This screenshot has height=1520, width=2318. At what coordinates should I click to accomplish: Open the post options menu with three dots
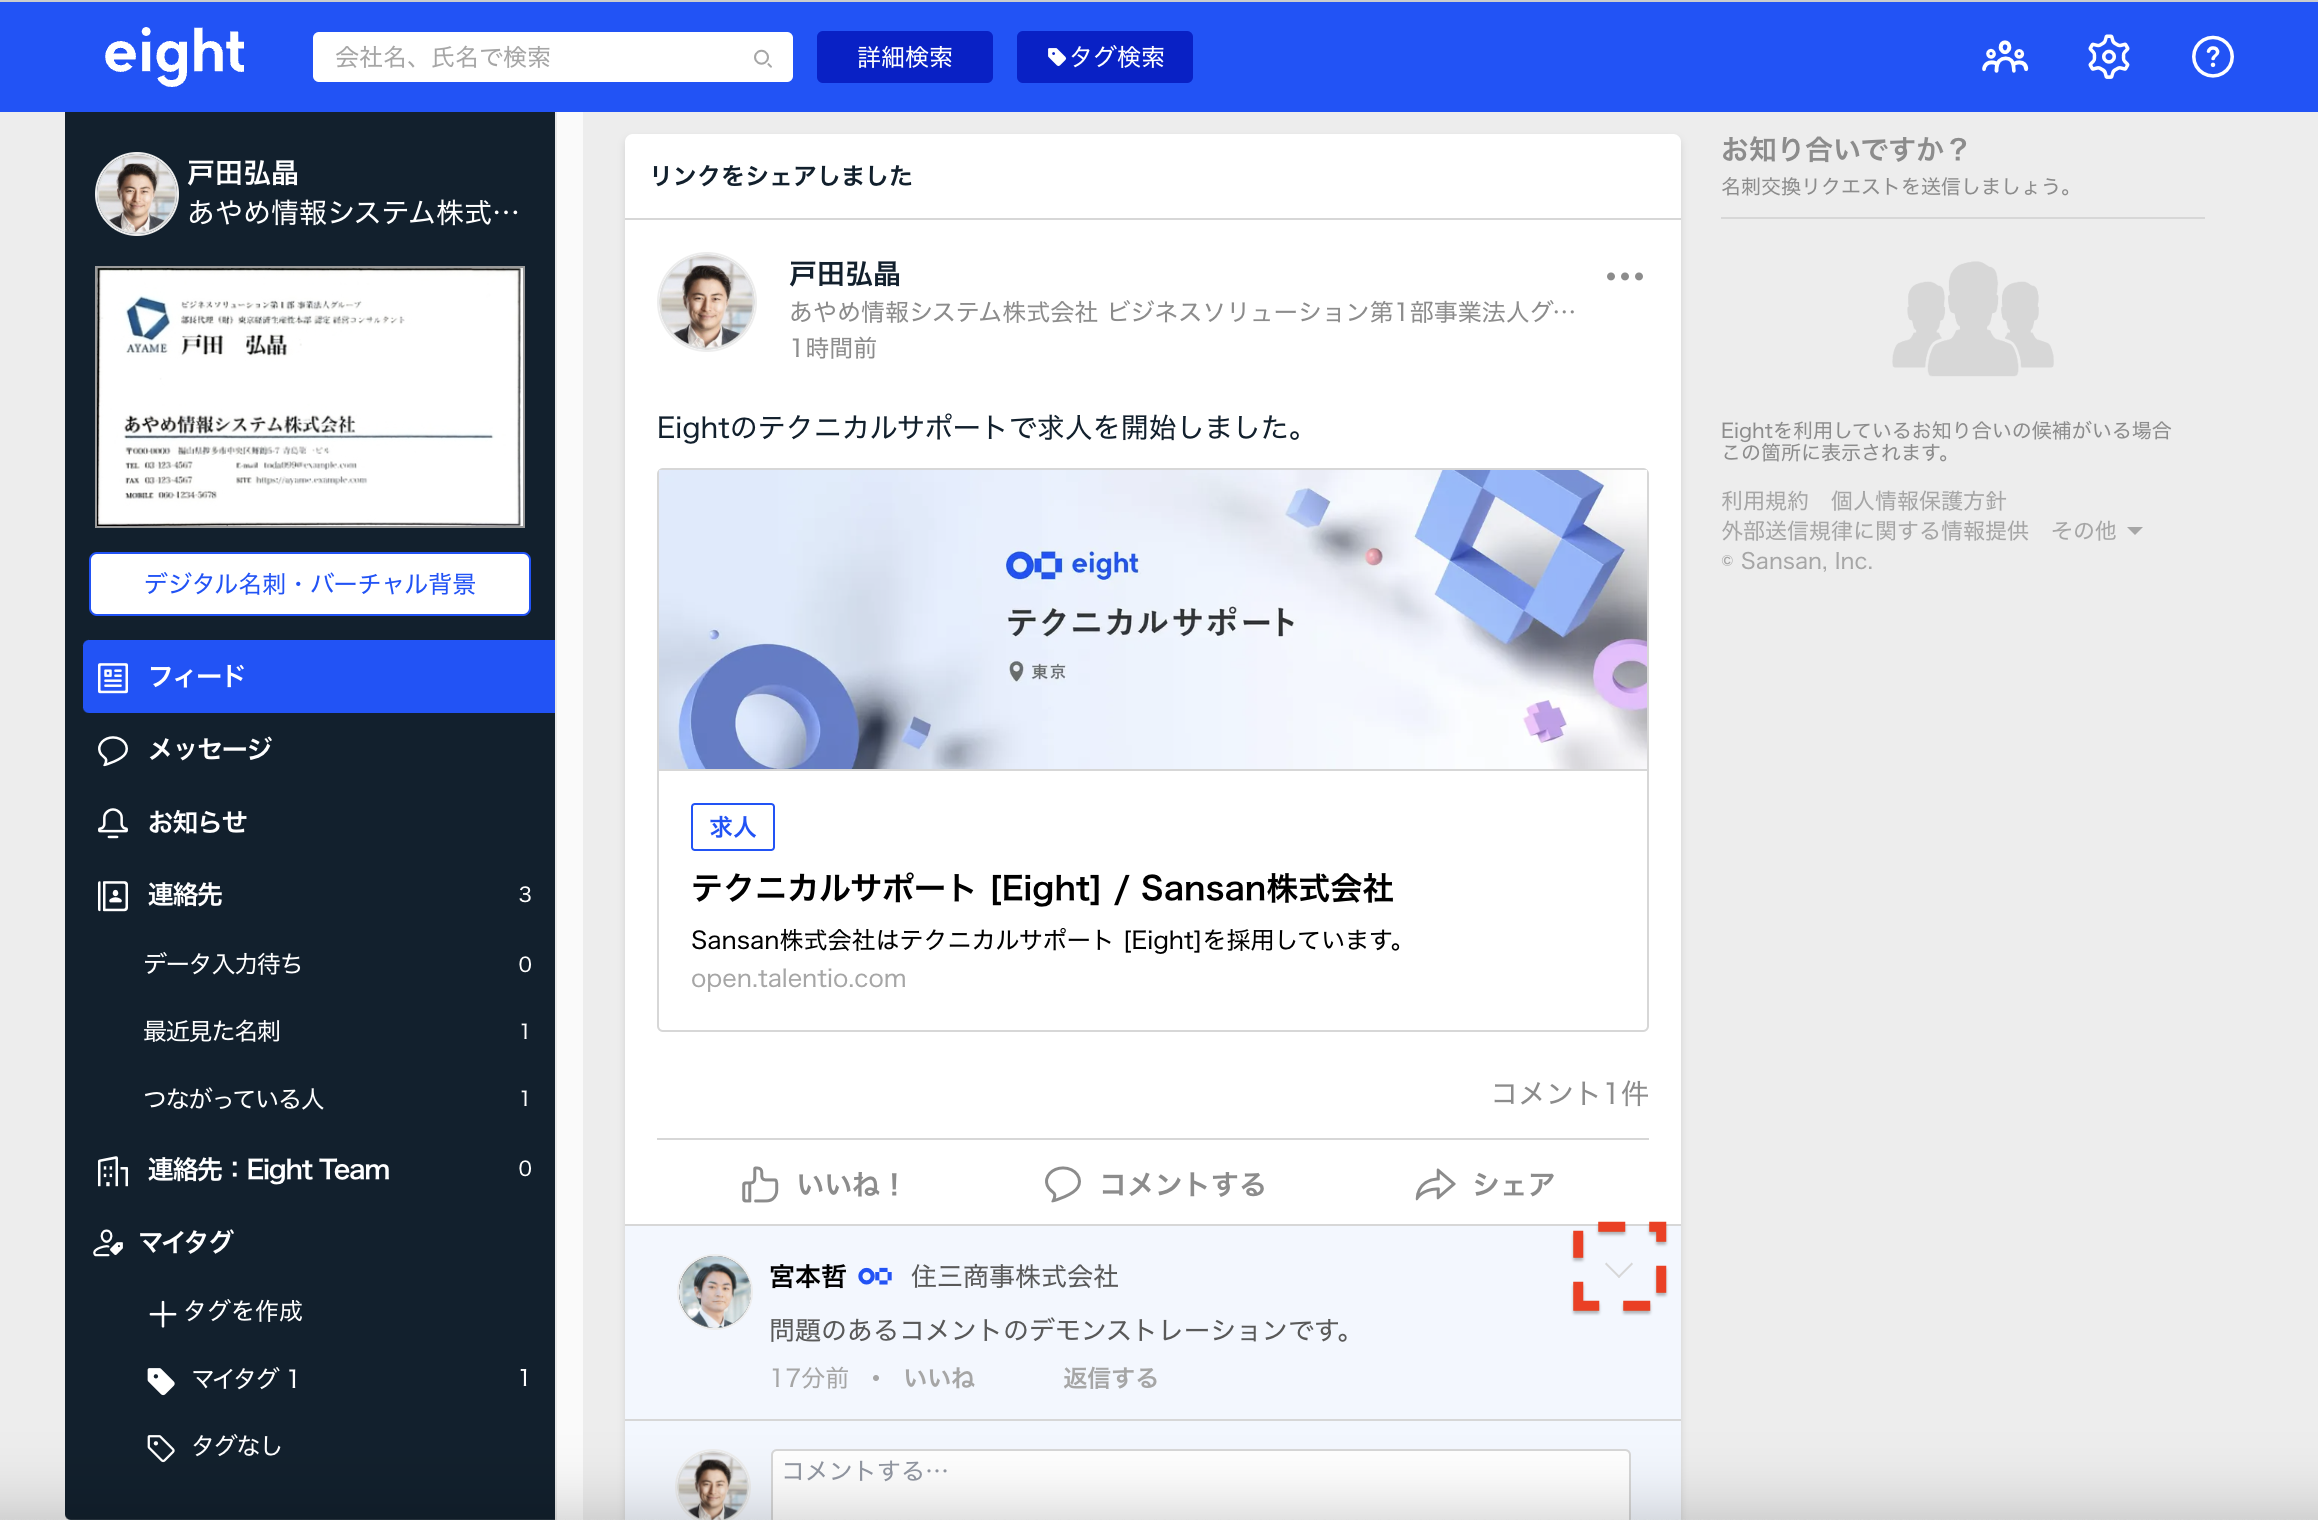[x=1624, y=277]
